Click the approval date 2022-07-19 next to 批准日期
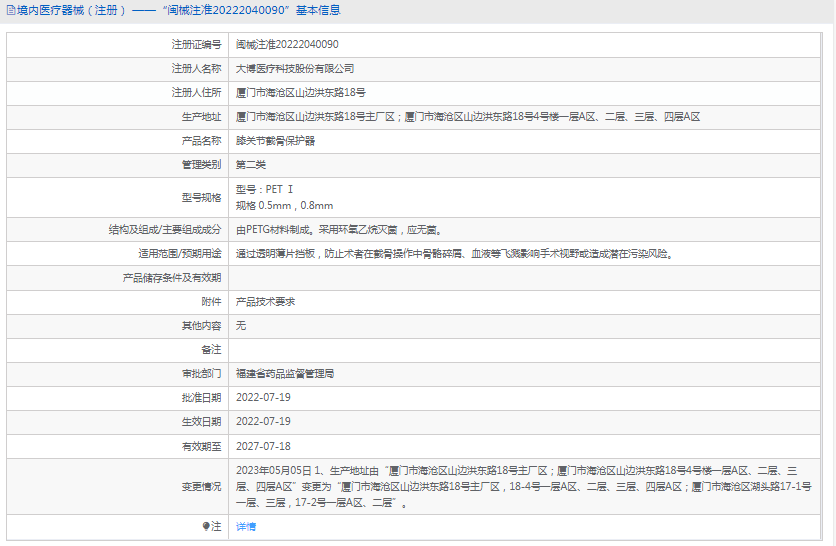 pyautogui.click(x=263, y=397)
